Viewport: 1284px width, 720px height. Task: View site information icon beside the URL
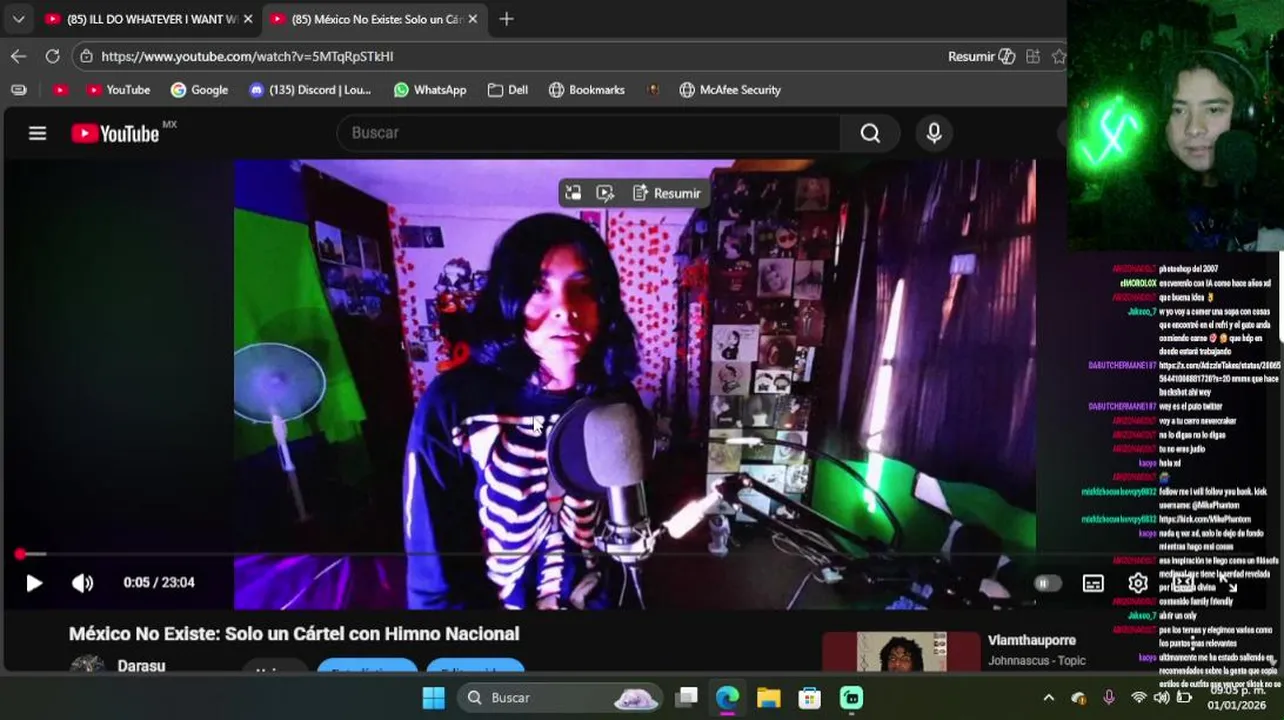coord(87,56)
